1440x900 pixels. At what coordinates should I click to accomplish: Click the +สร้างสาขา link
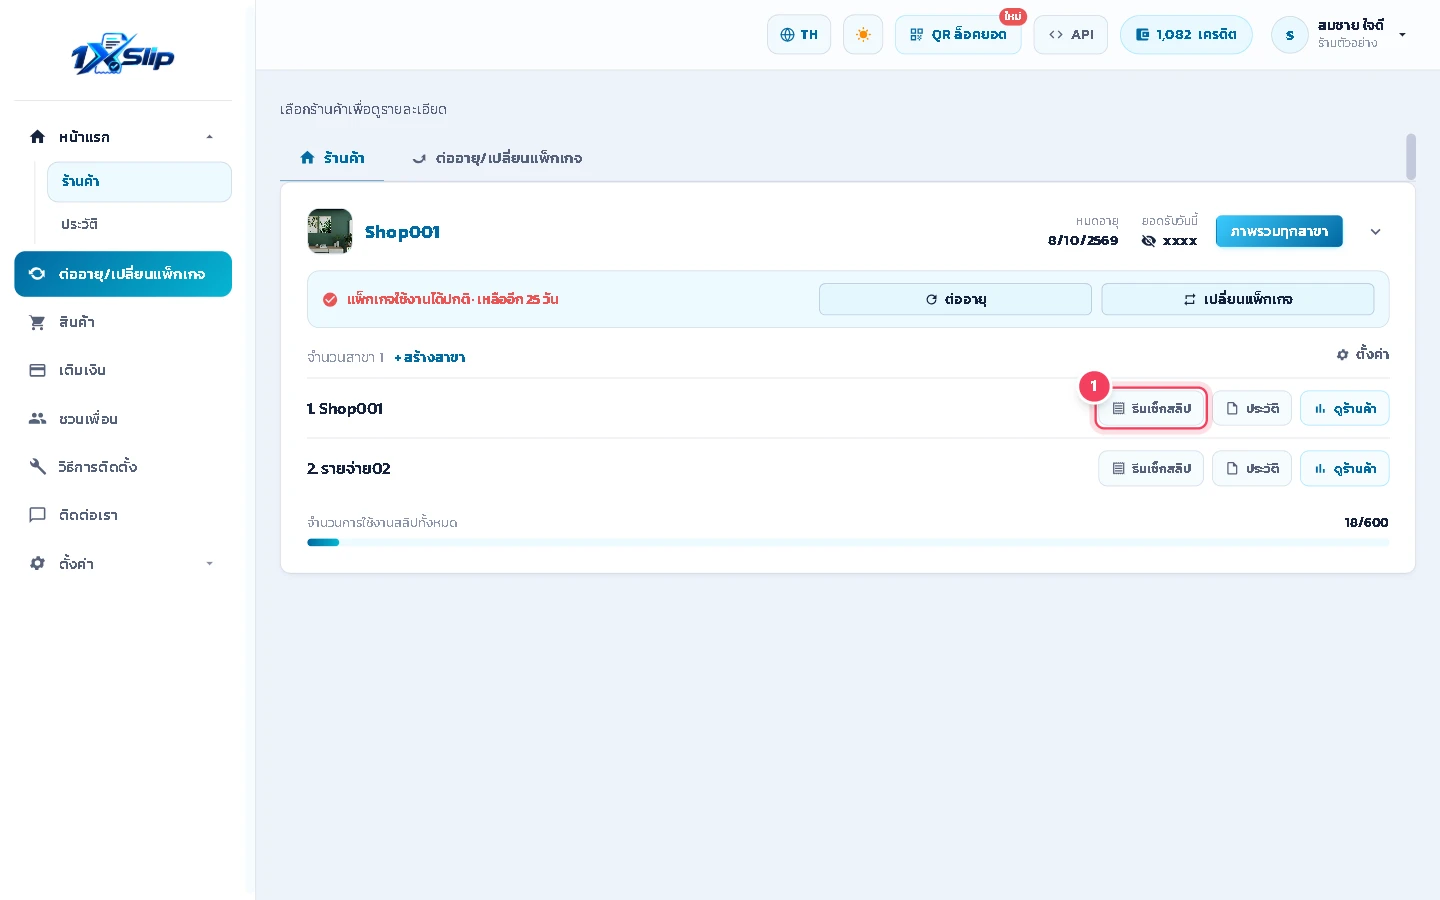click(x=430, y=357)
